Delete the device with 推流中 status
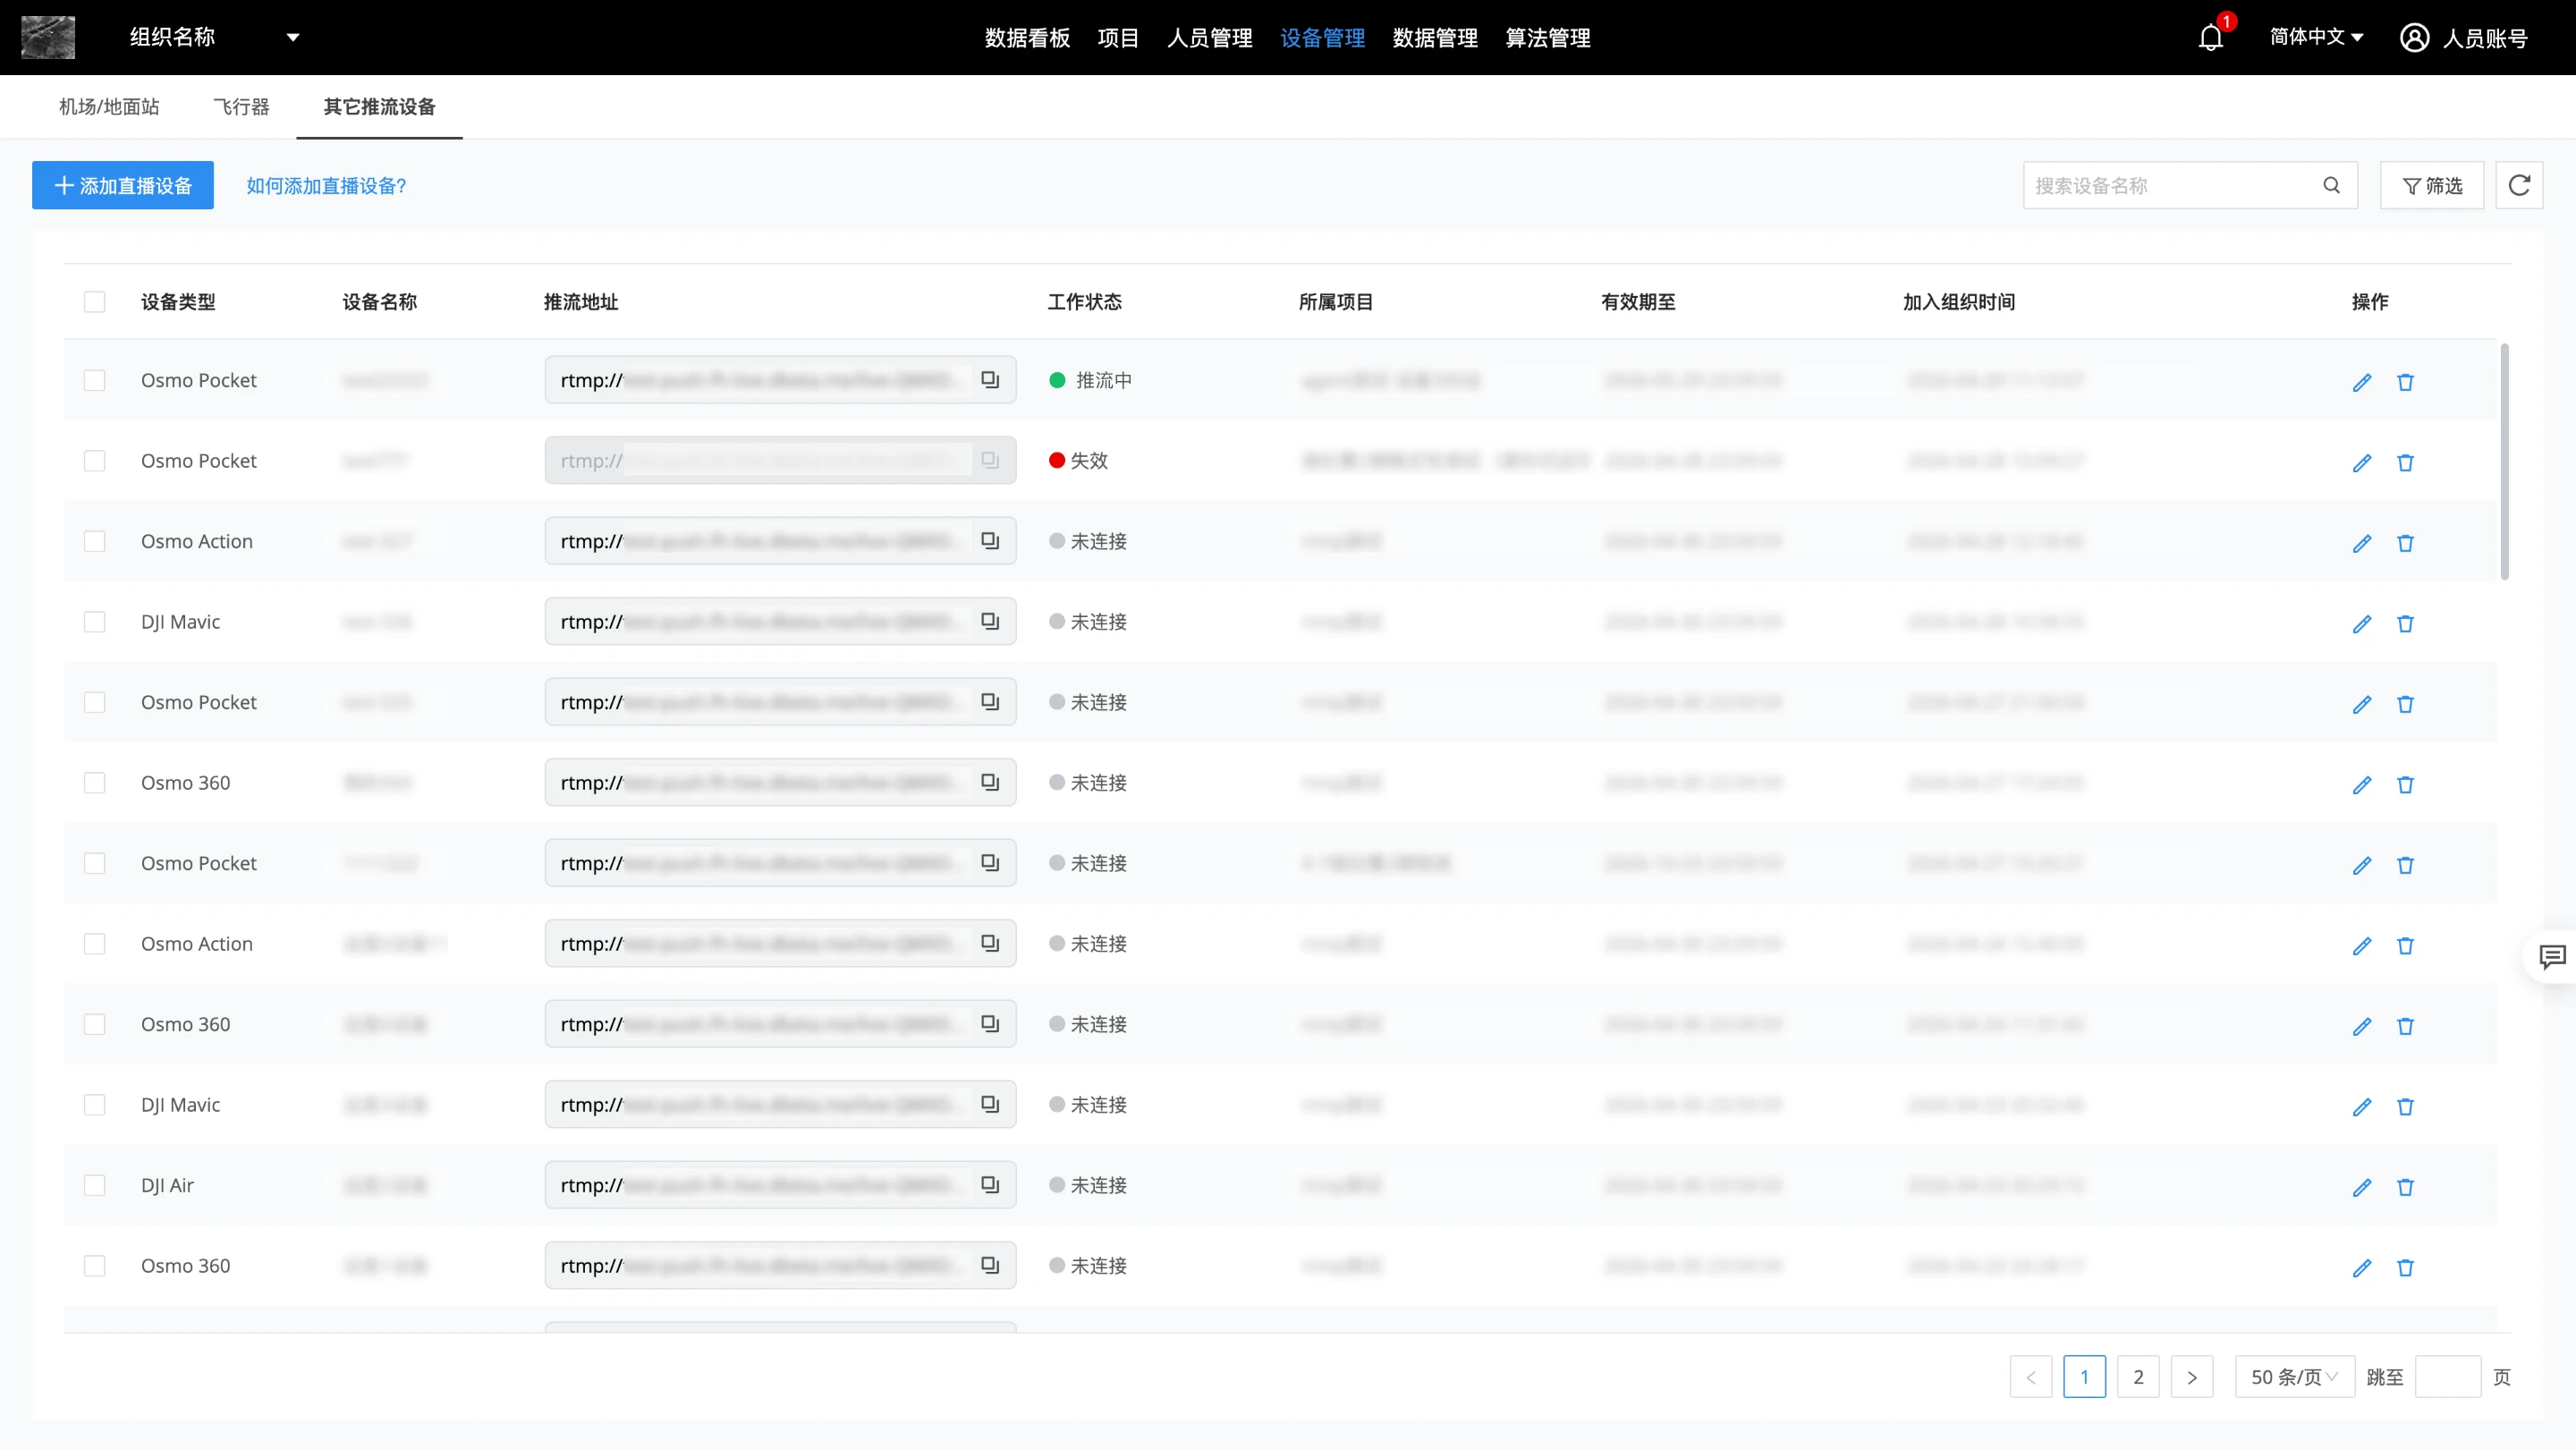The image size is (2576, 1449). (2405, 382)
